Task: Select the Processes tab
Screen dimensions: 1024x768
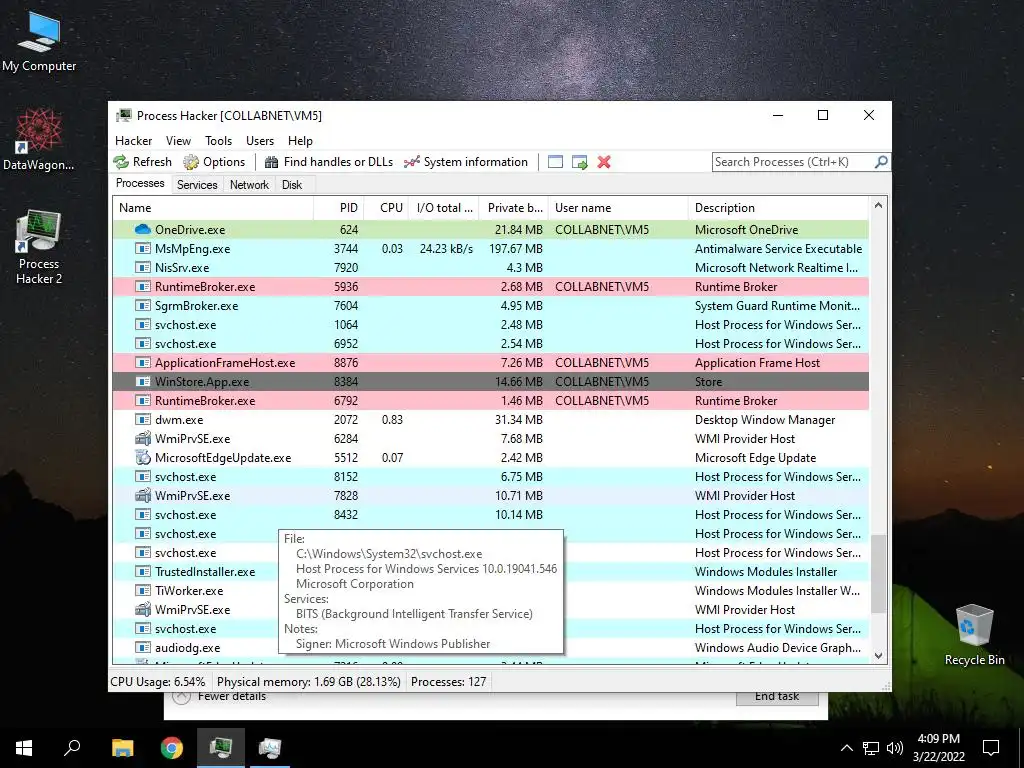Action: coord(140,184)
